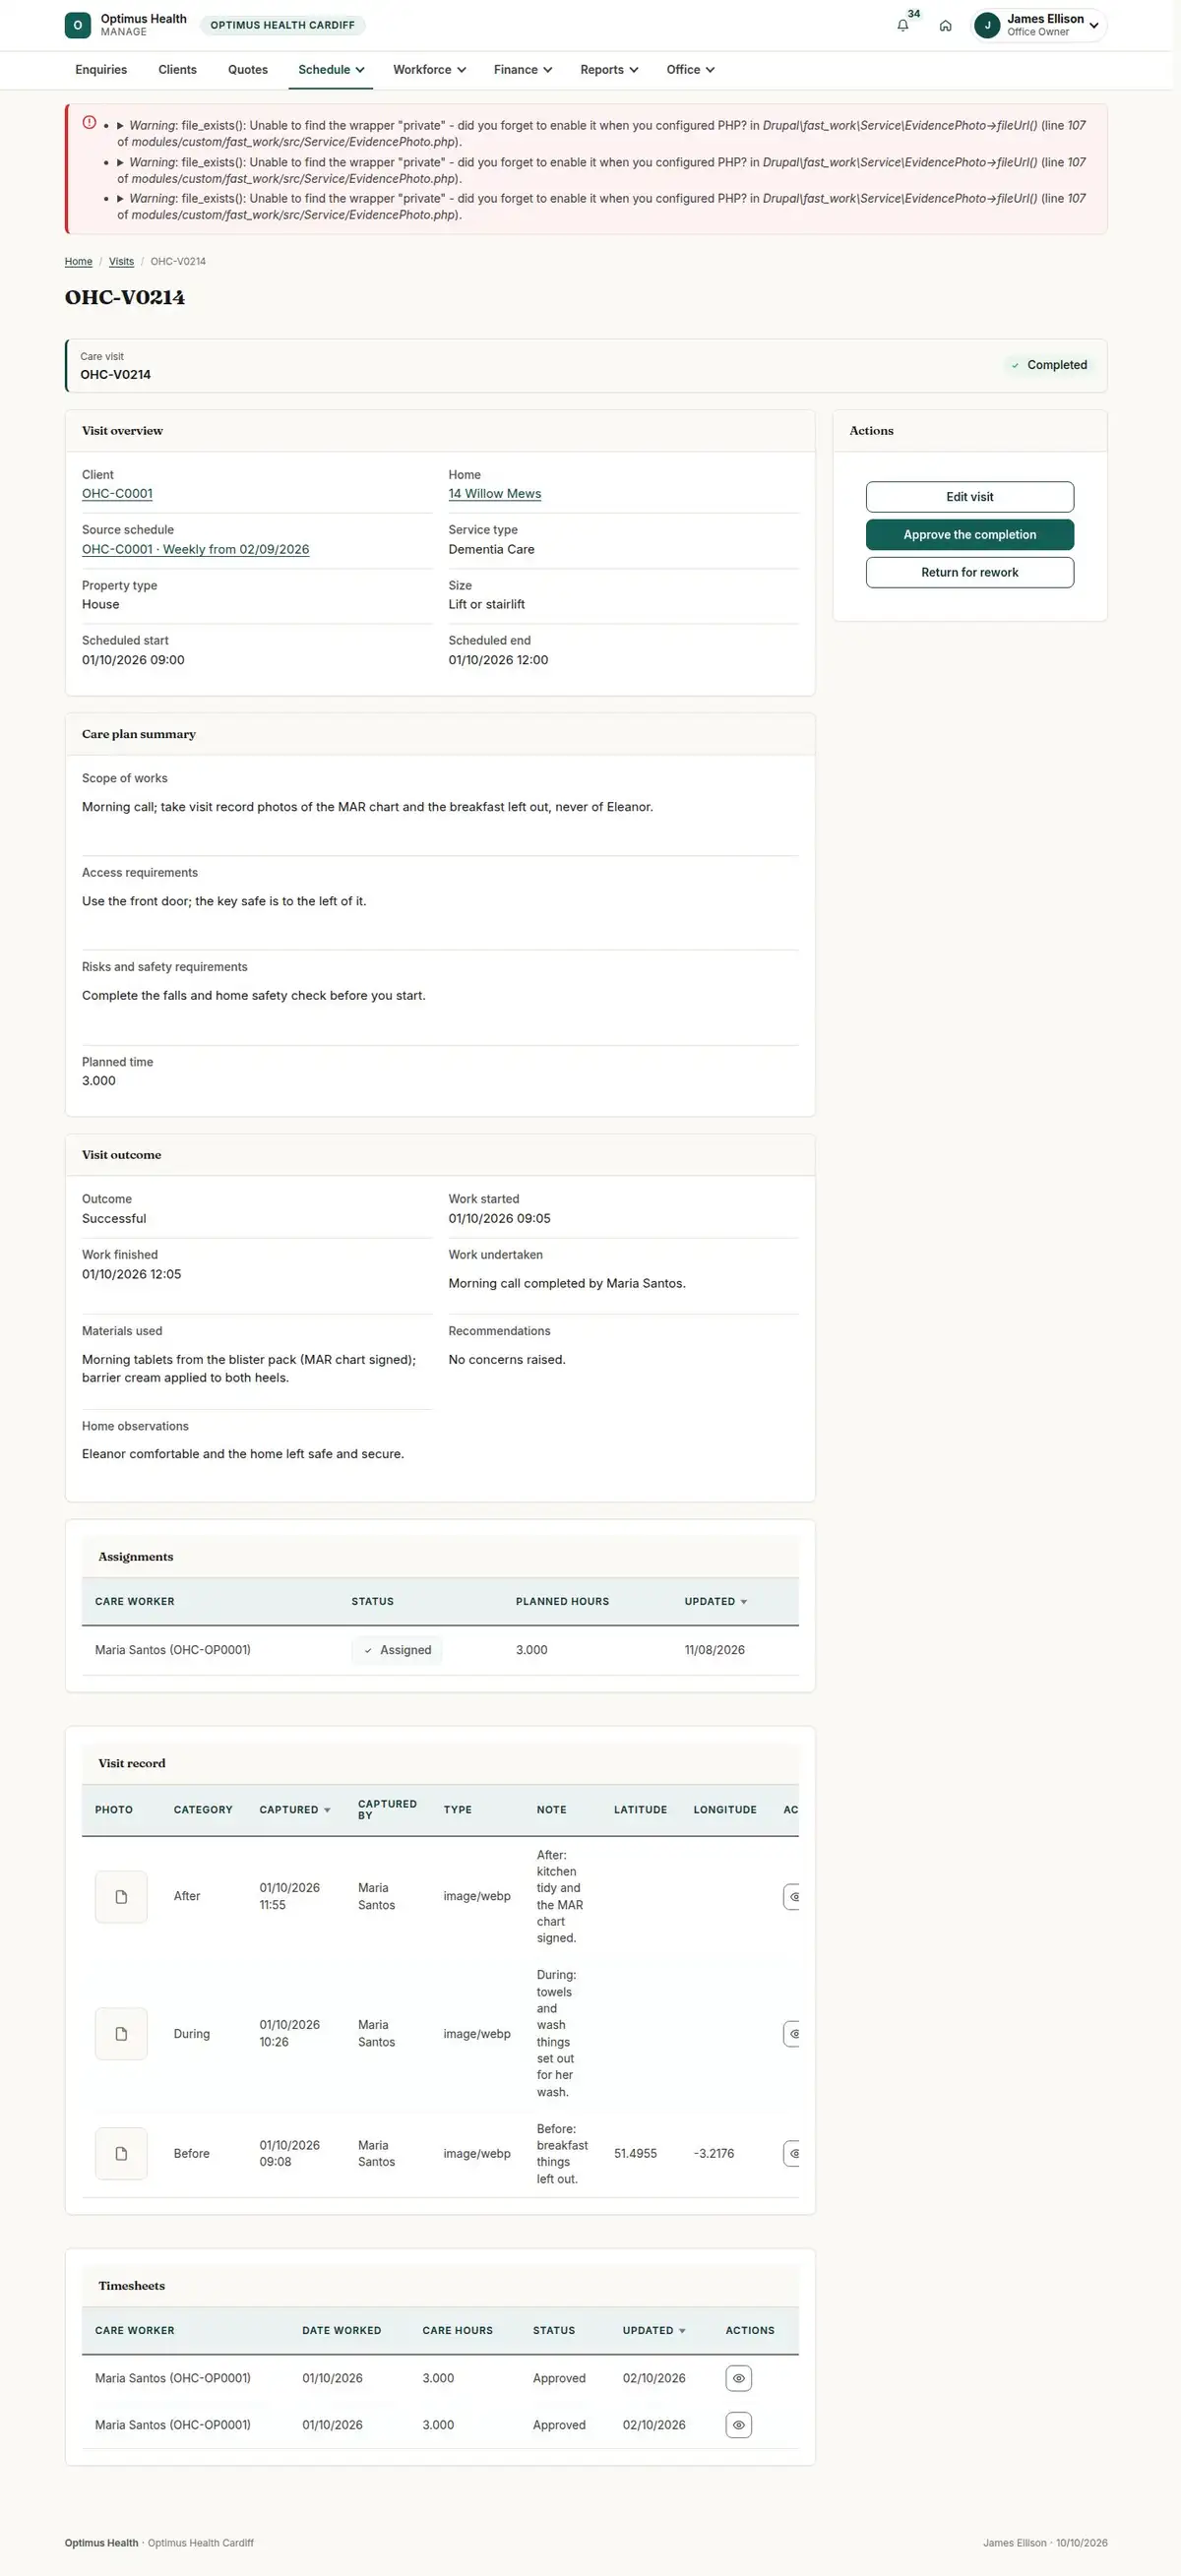This screenshot has width=1181, height=2576.
Task: Select the Optimus Health Cardiff badge
Action: point(282,25)
